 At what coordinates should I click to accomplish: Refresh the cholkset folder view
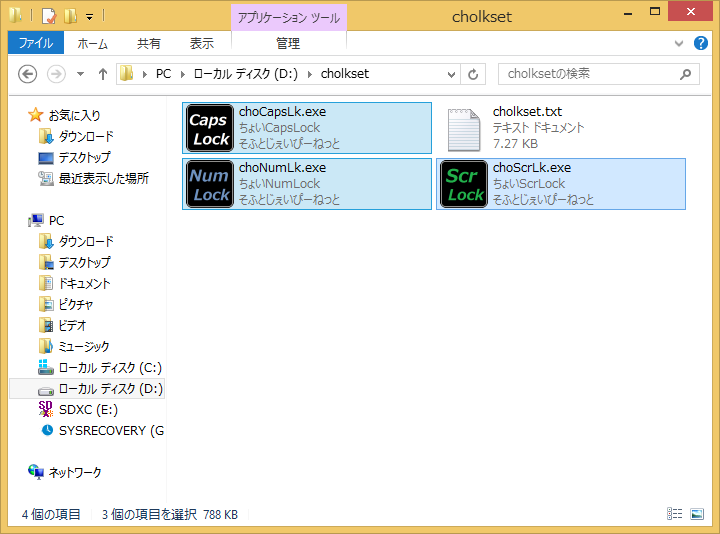pyautogui.click(x=473, y=74)
